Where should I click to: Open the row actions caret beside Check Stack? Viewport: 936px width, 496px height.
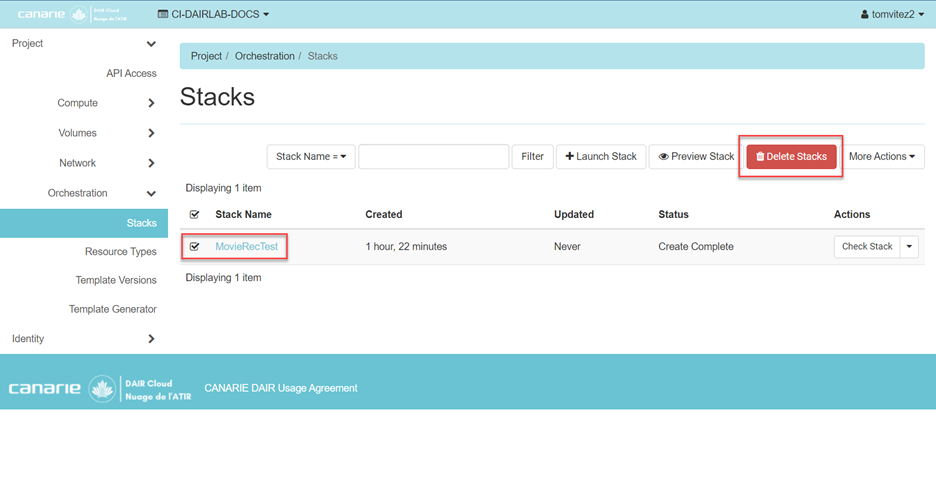point(909,247)
